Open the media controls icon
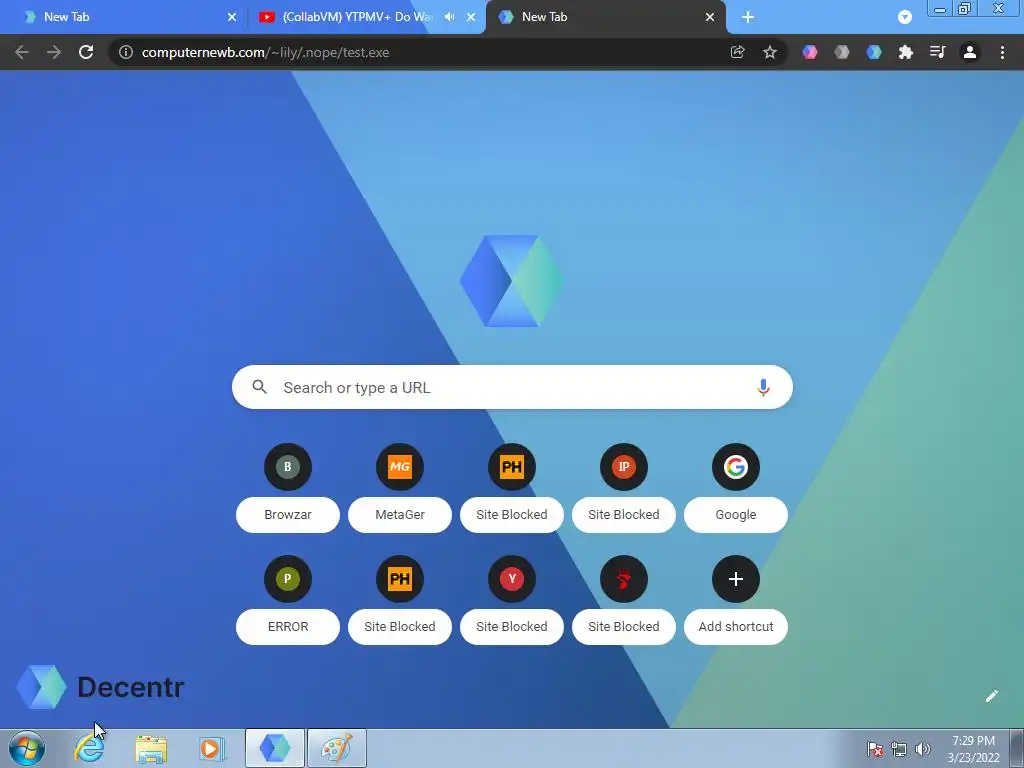This screenshot has height=768, width=1024. pos(938,52)
